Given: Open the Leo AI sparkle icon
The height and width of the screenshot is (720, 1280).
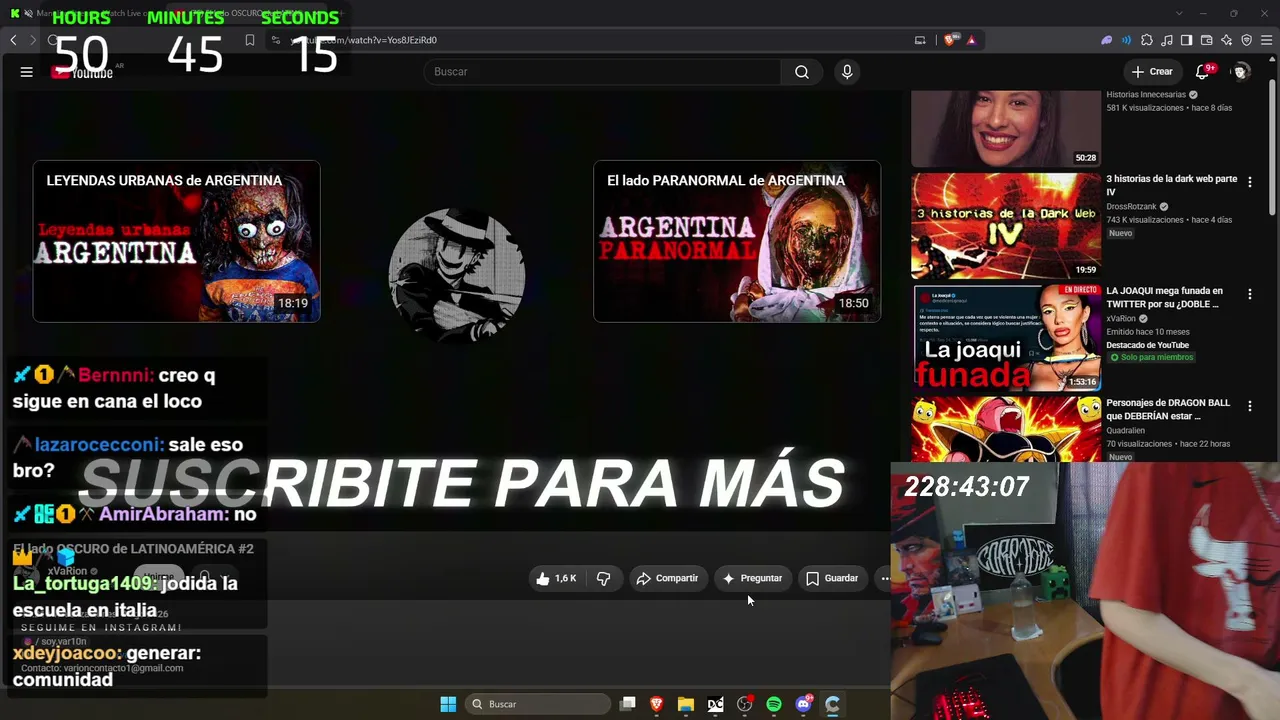Looking at the screenshot, I should (x=1227, y=40).
